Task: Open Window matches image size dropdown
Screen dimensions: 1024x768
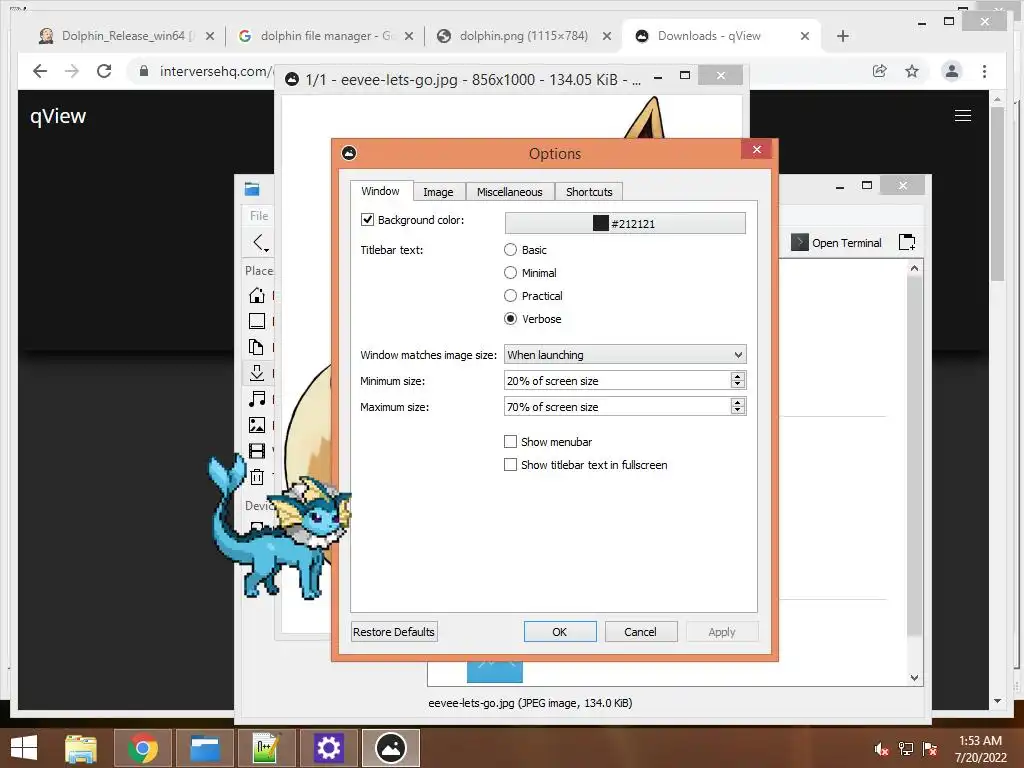Action: tap(625, 355)
